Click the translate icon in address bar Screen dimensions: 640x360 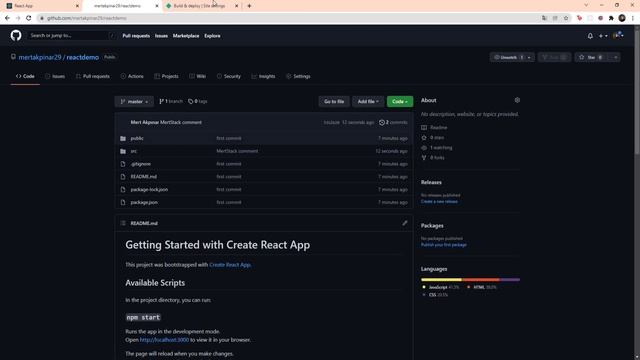[x=544, y=18]
